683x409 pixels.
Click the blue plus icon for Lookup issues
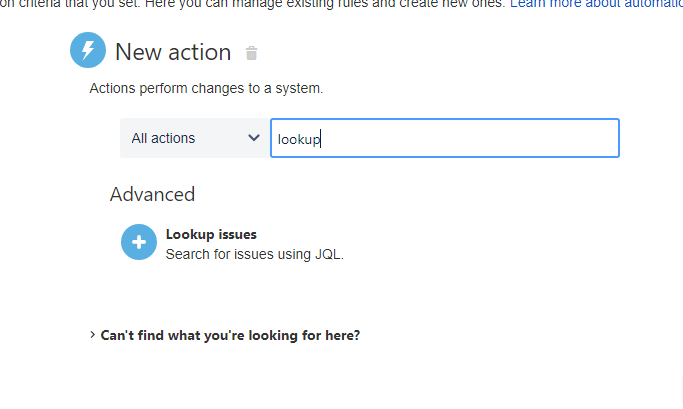pos(139,243)
